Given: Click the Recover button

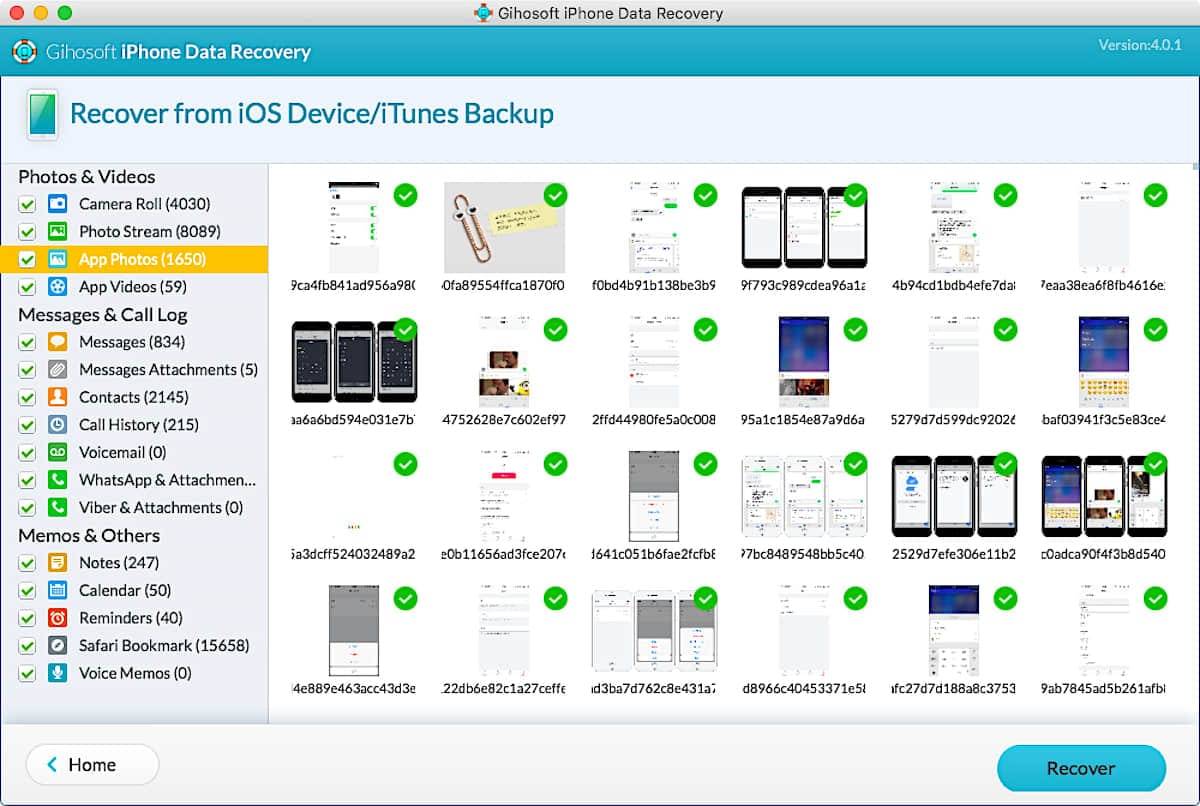Looking at the screenshot, I should coord(1081,768).
